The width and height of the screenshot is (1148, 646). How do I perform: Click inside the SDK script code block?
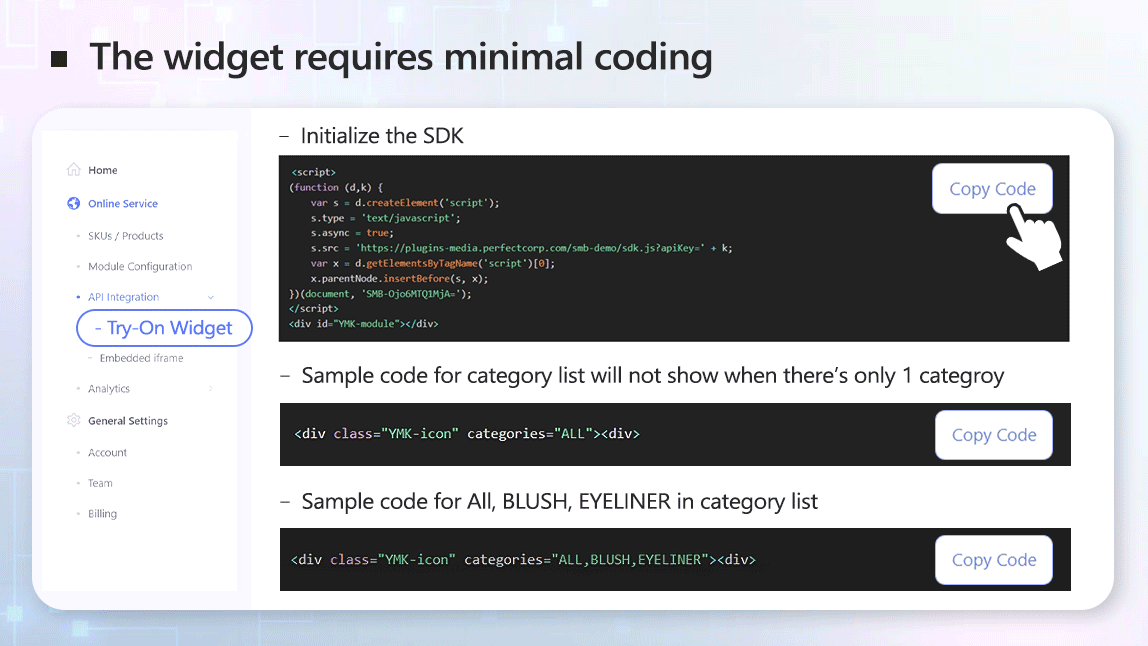(600, 250)
